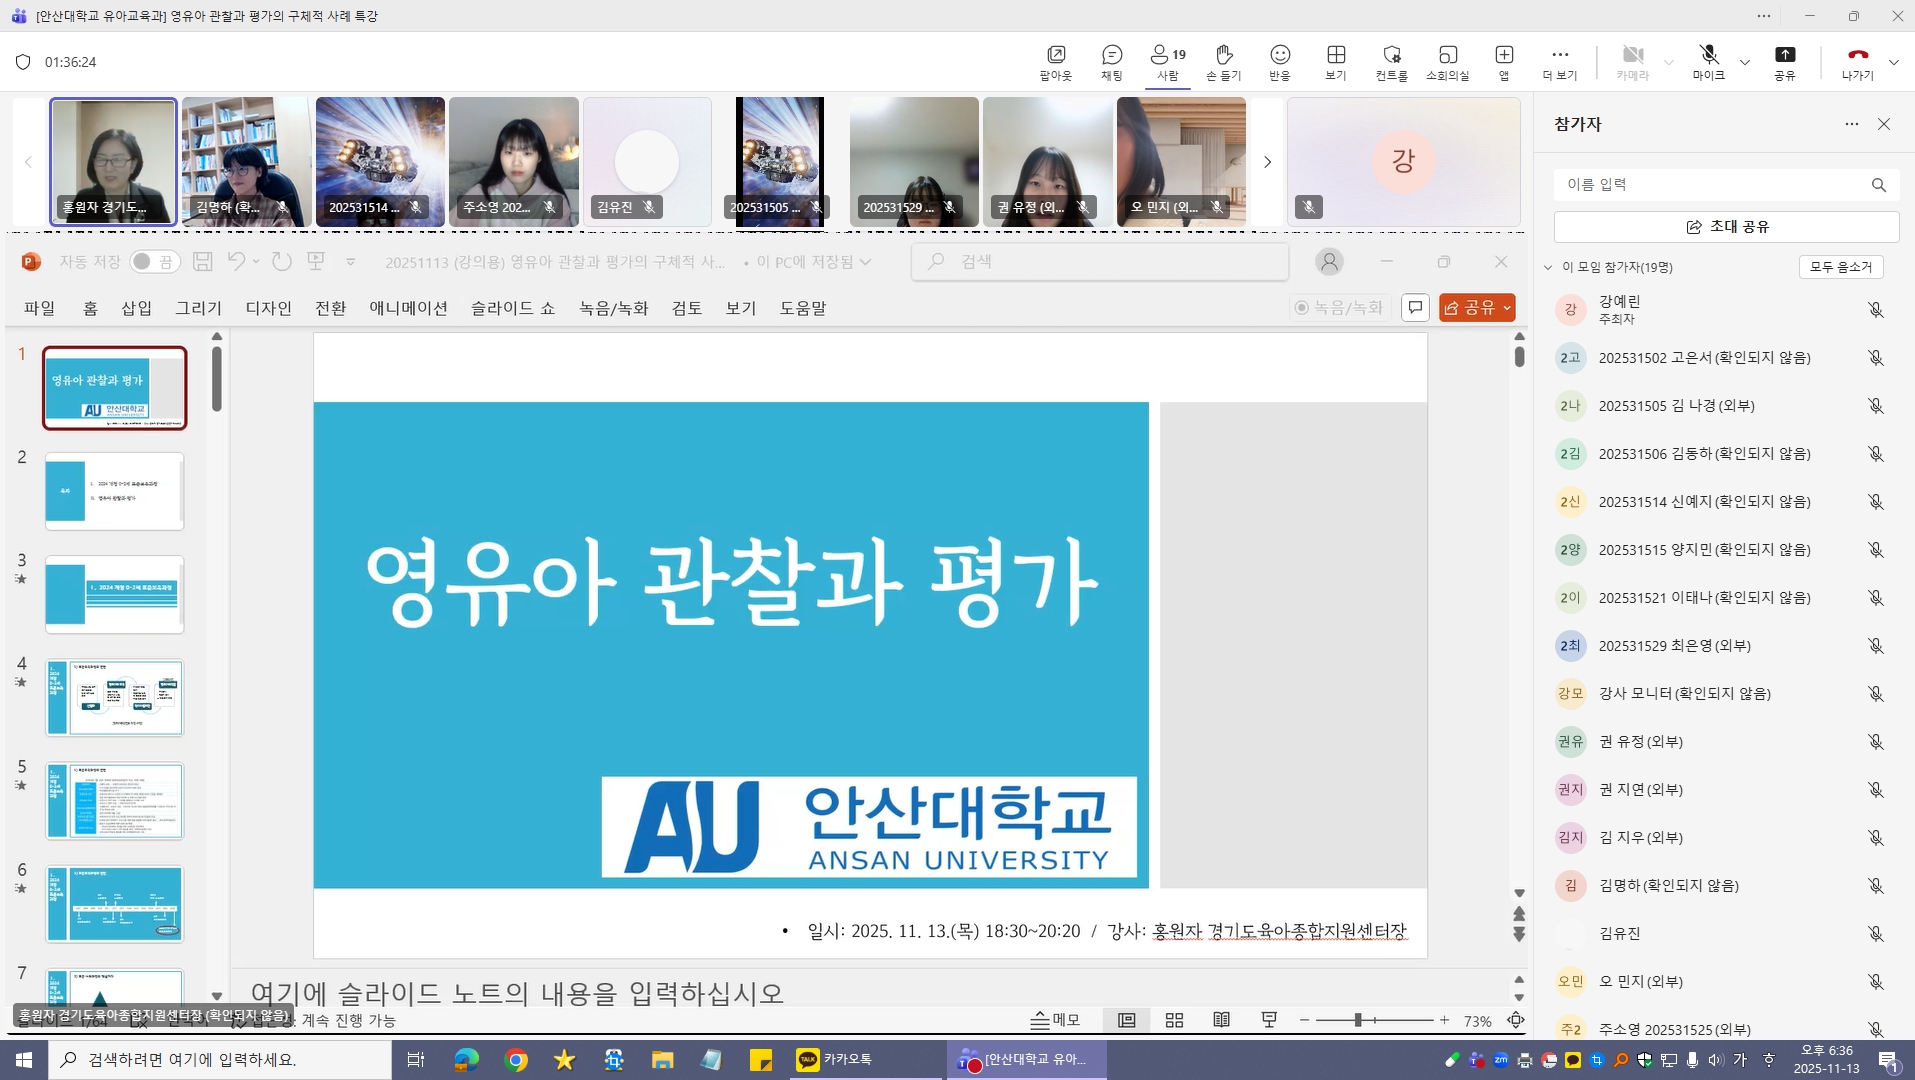Undo the last PowerPoint action
The height and width of the screenshot is (1080, 1915).
pos(237,261)
